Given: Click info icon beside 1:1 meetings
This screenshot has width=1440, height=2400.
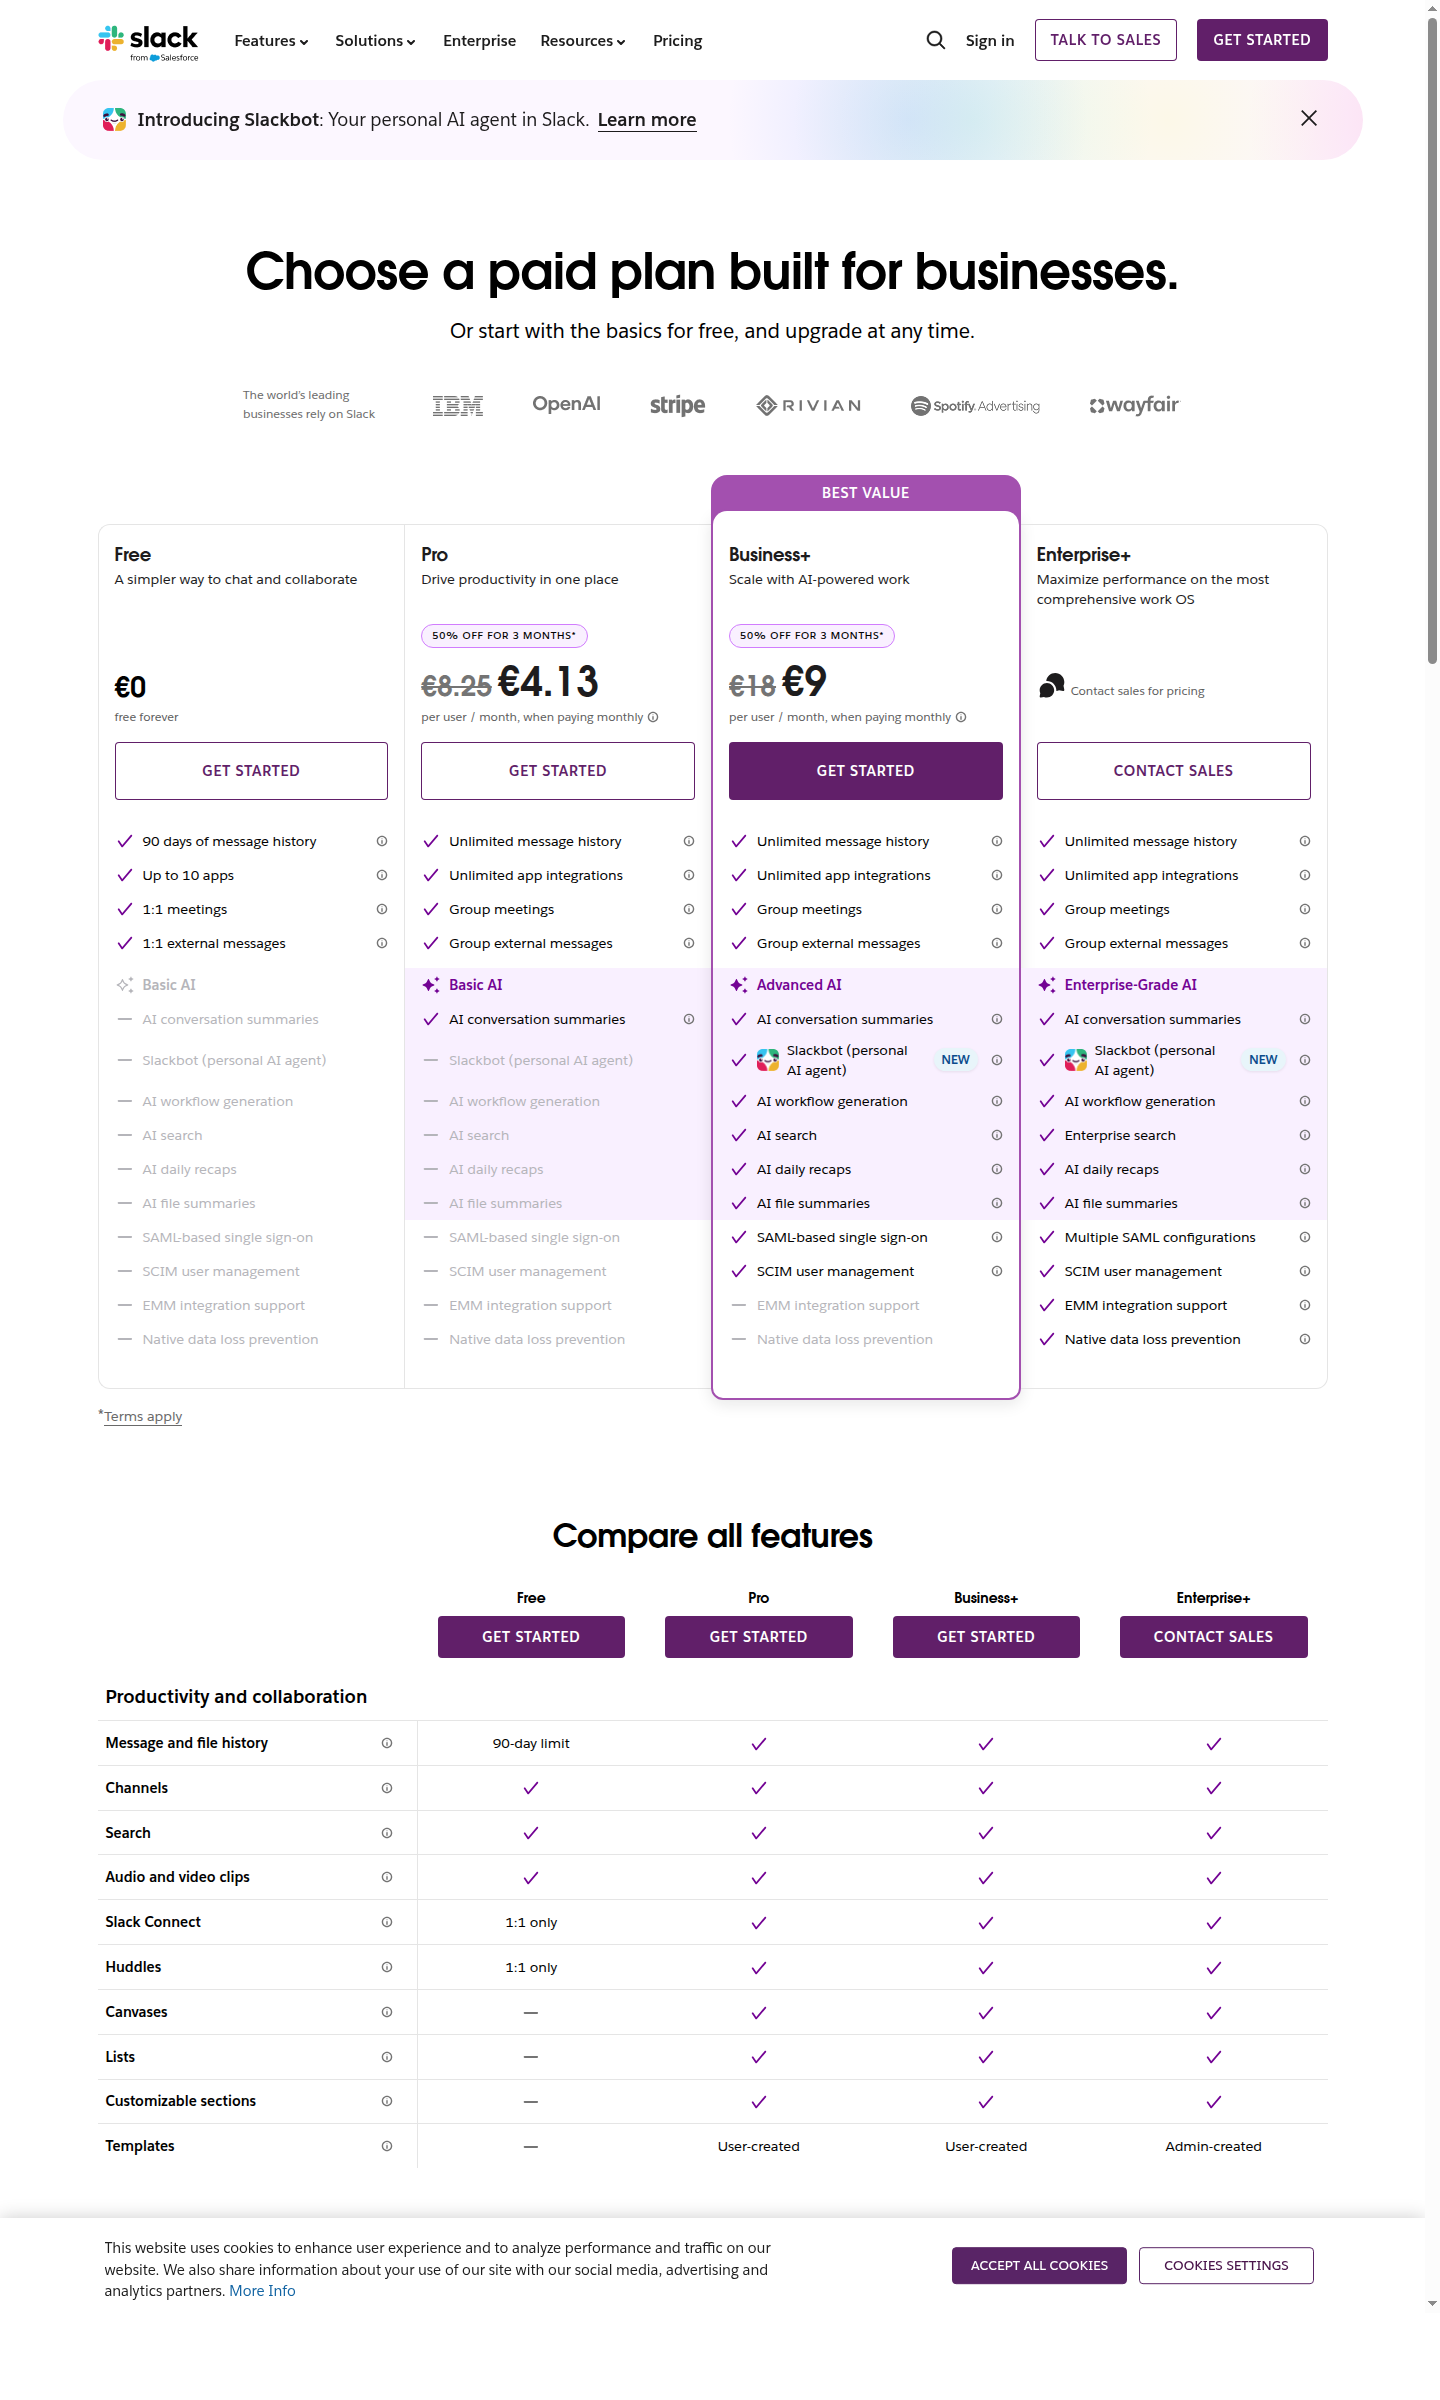Looking at the screenshot, I should pyautogui.click(x=382, y=909).
